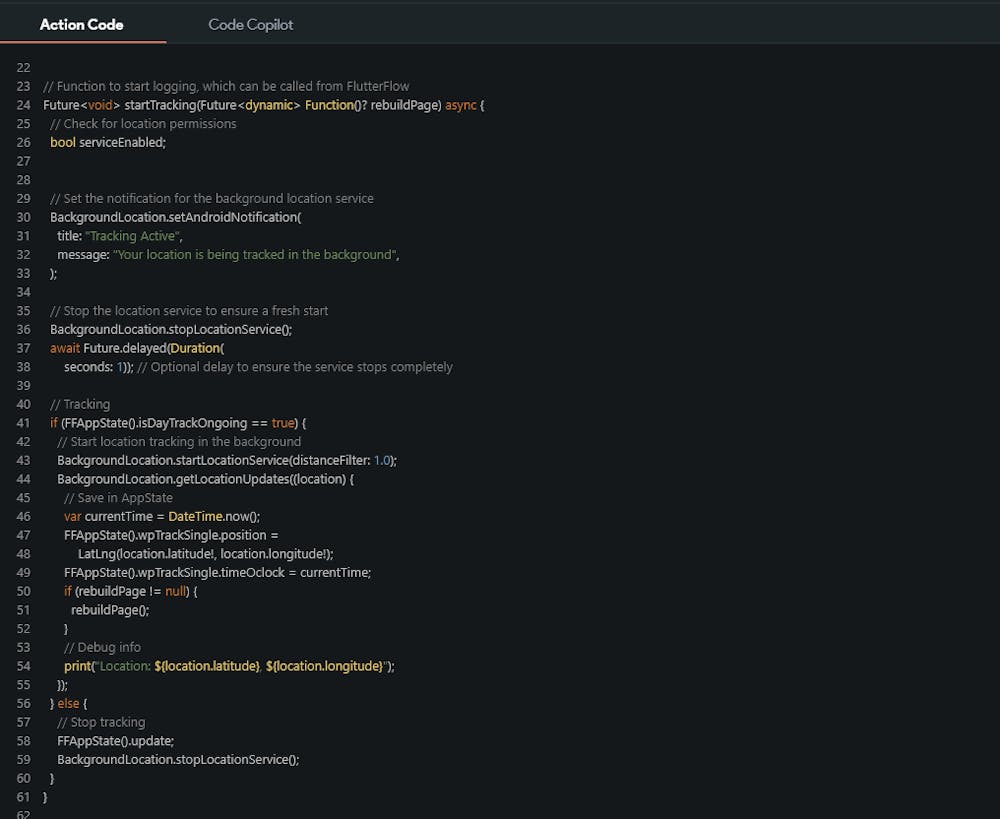The width and height of the screenshot is (1000, 819).
Task: Select the Action Code tab
Action: (82, 24)
